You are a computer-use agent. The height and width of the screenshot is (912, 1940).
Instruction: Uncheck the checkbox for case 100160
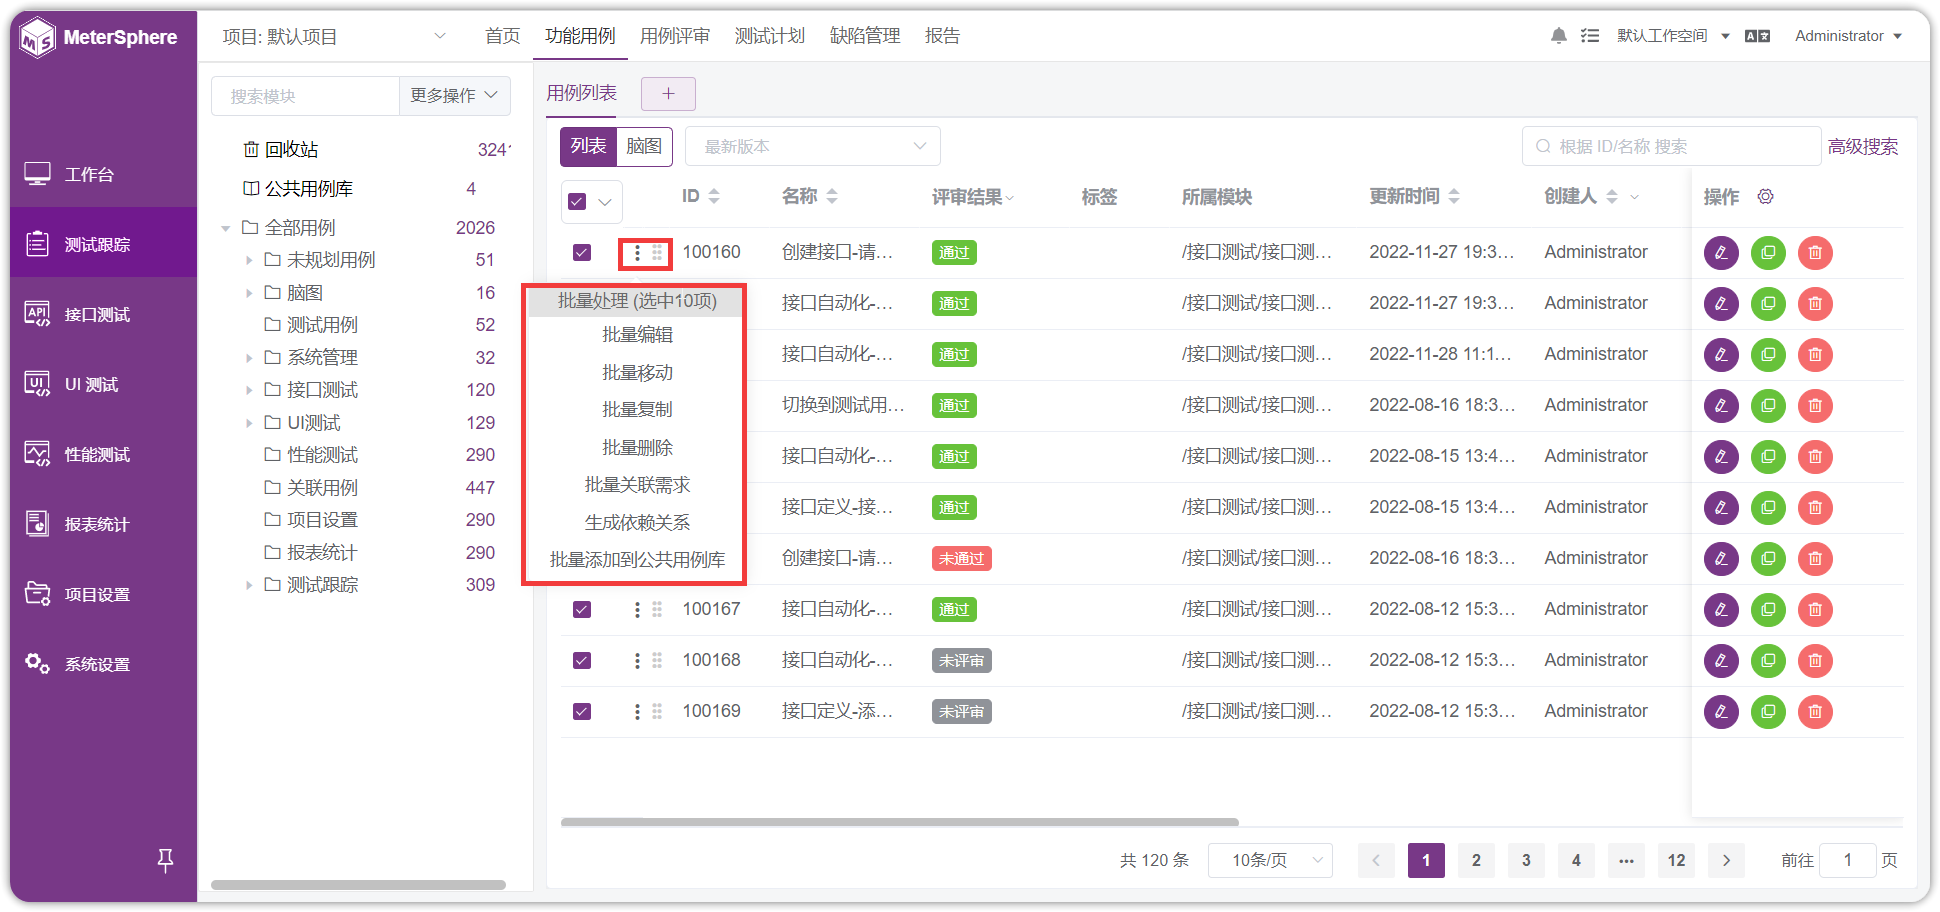pyautogui.click(x=582, y=253)
